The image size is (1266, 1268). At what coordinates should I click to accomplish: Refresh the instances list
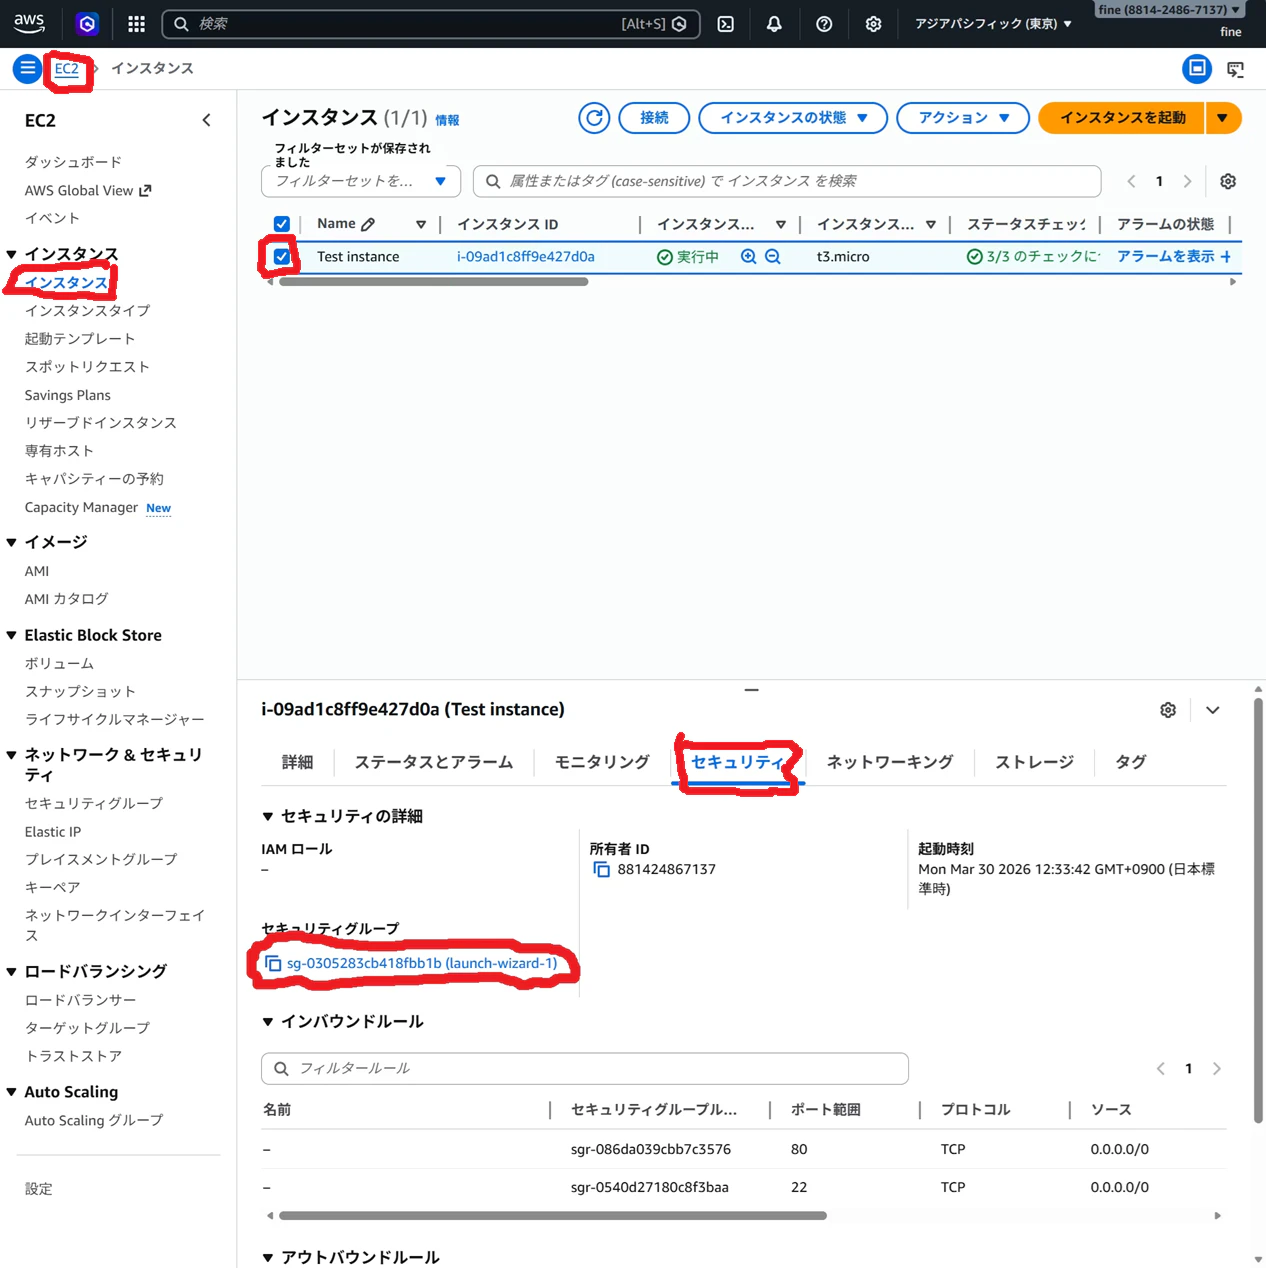[594, 118]
